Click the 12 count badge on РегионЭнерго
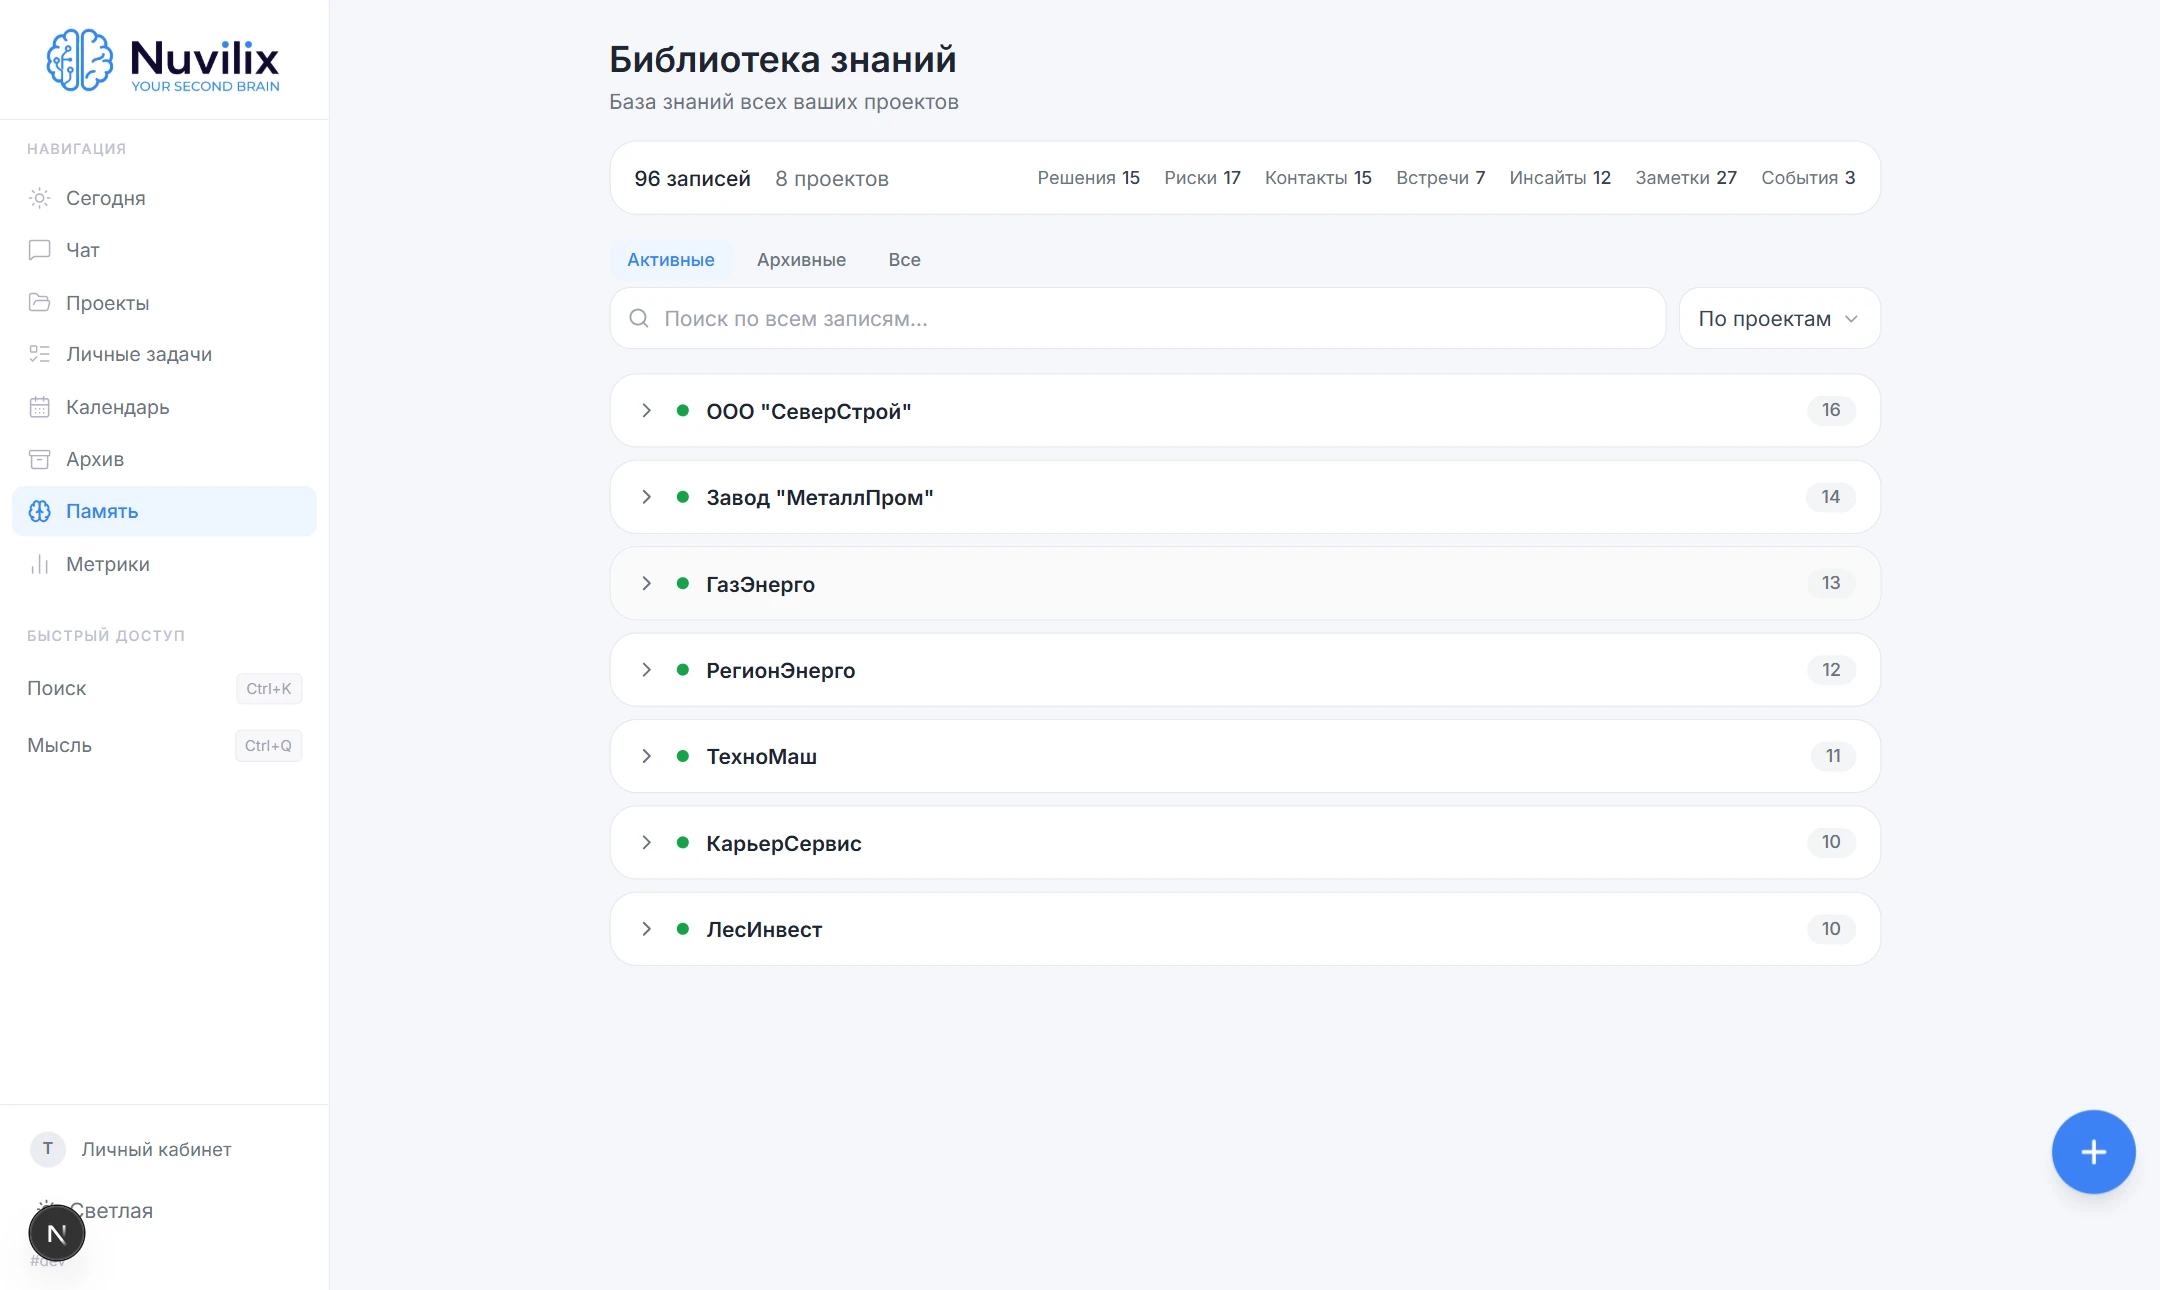Screen dimensions: 2160x1290 pyautogui.click(x=1831, y=670)
